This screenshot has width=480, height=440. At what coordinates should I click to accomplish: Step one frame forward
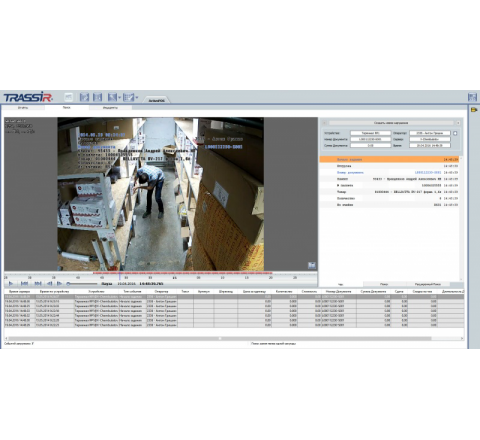(59, 283)
